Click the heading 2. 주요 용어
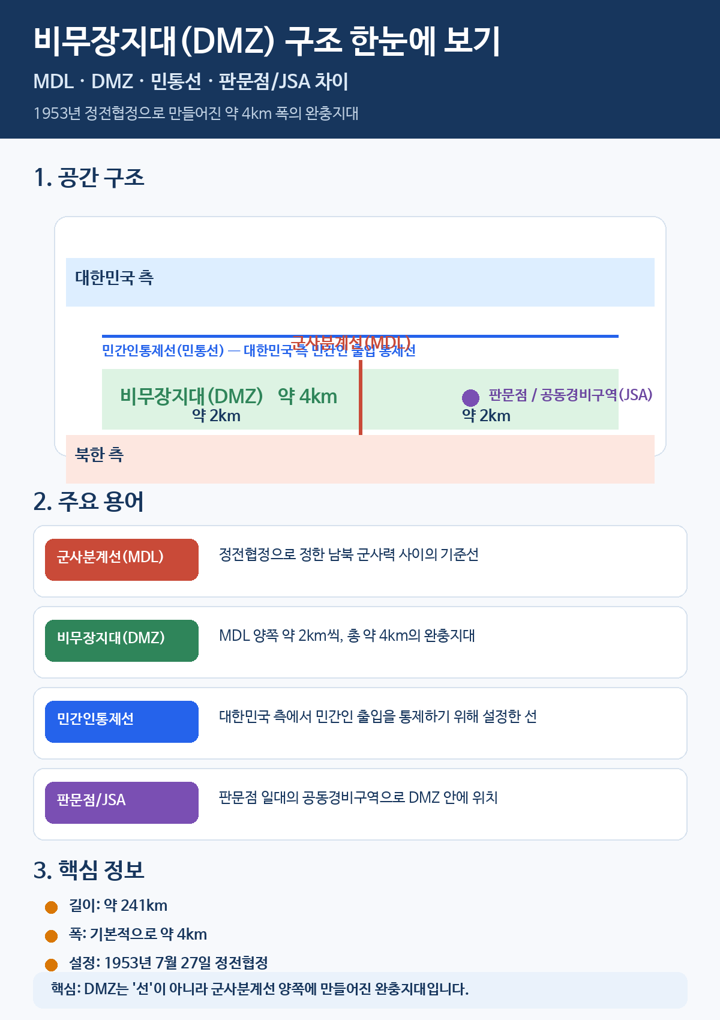 tap(89, 502)
